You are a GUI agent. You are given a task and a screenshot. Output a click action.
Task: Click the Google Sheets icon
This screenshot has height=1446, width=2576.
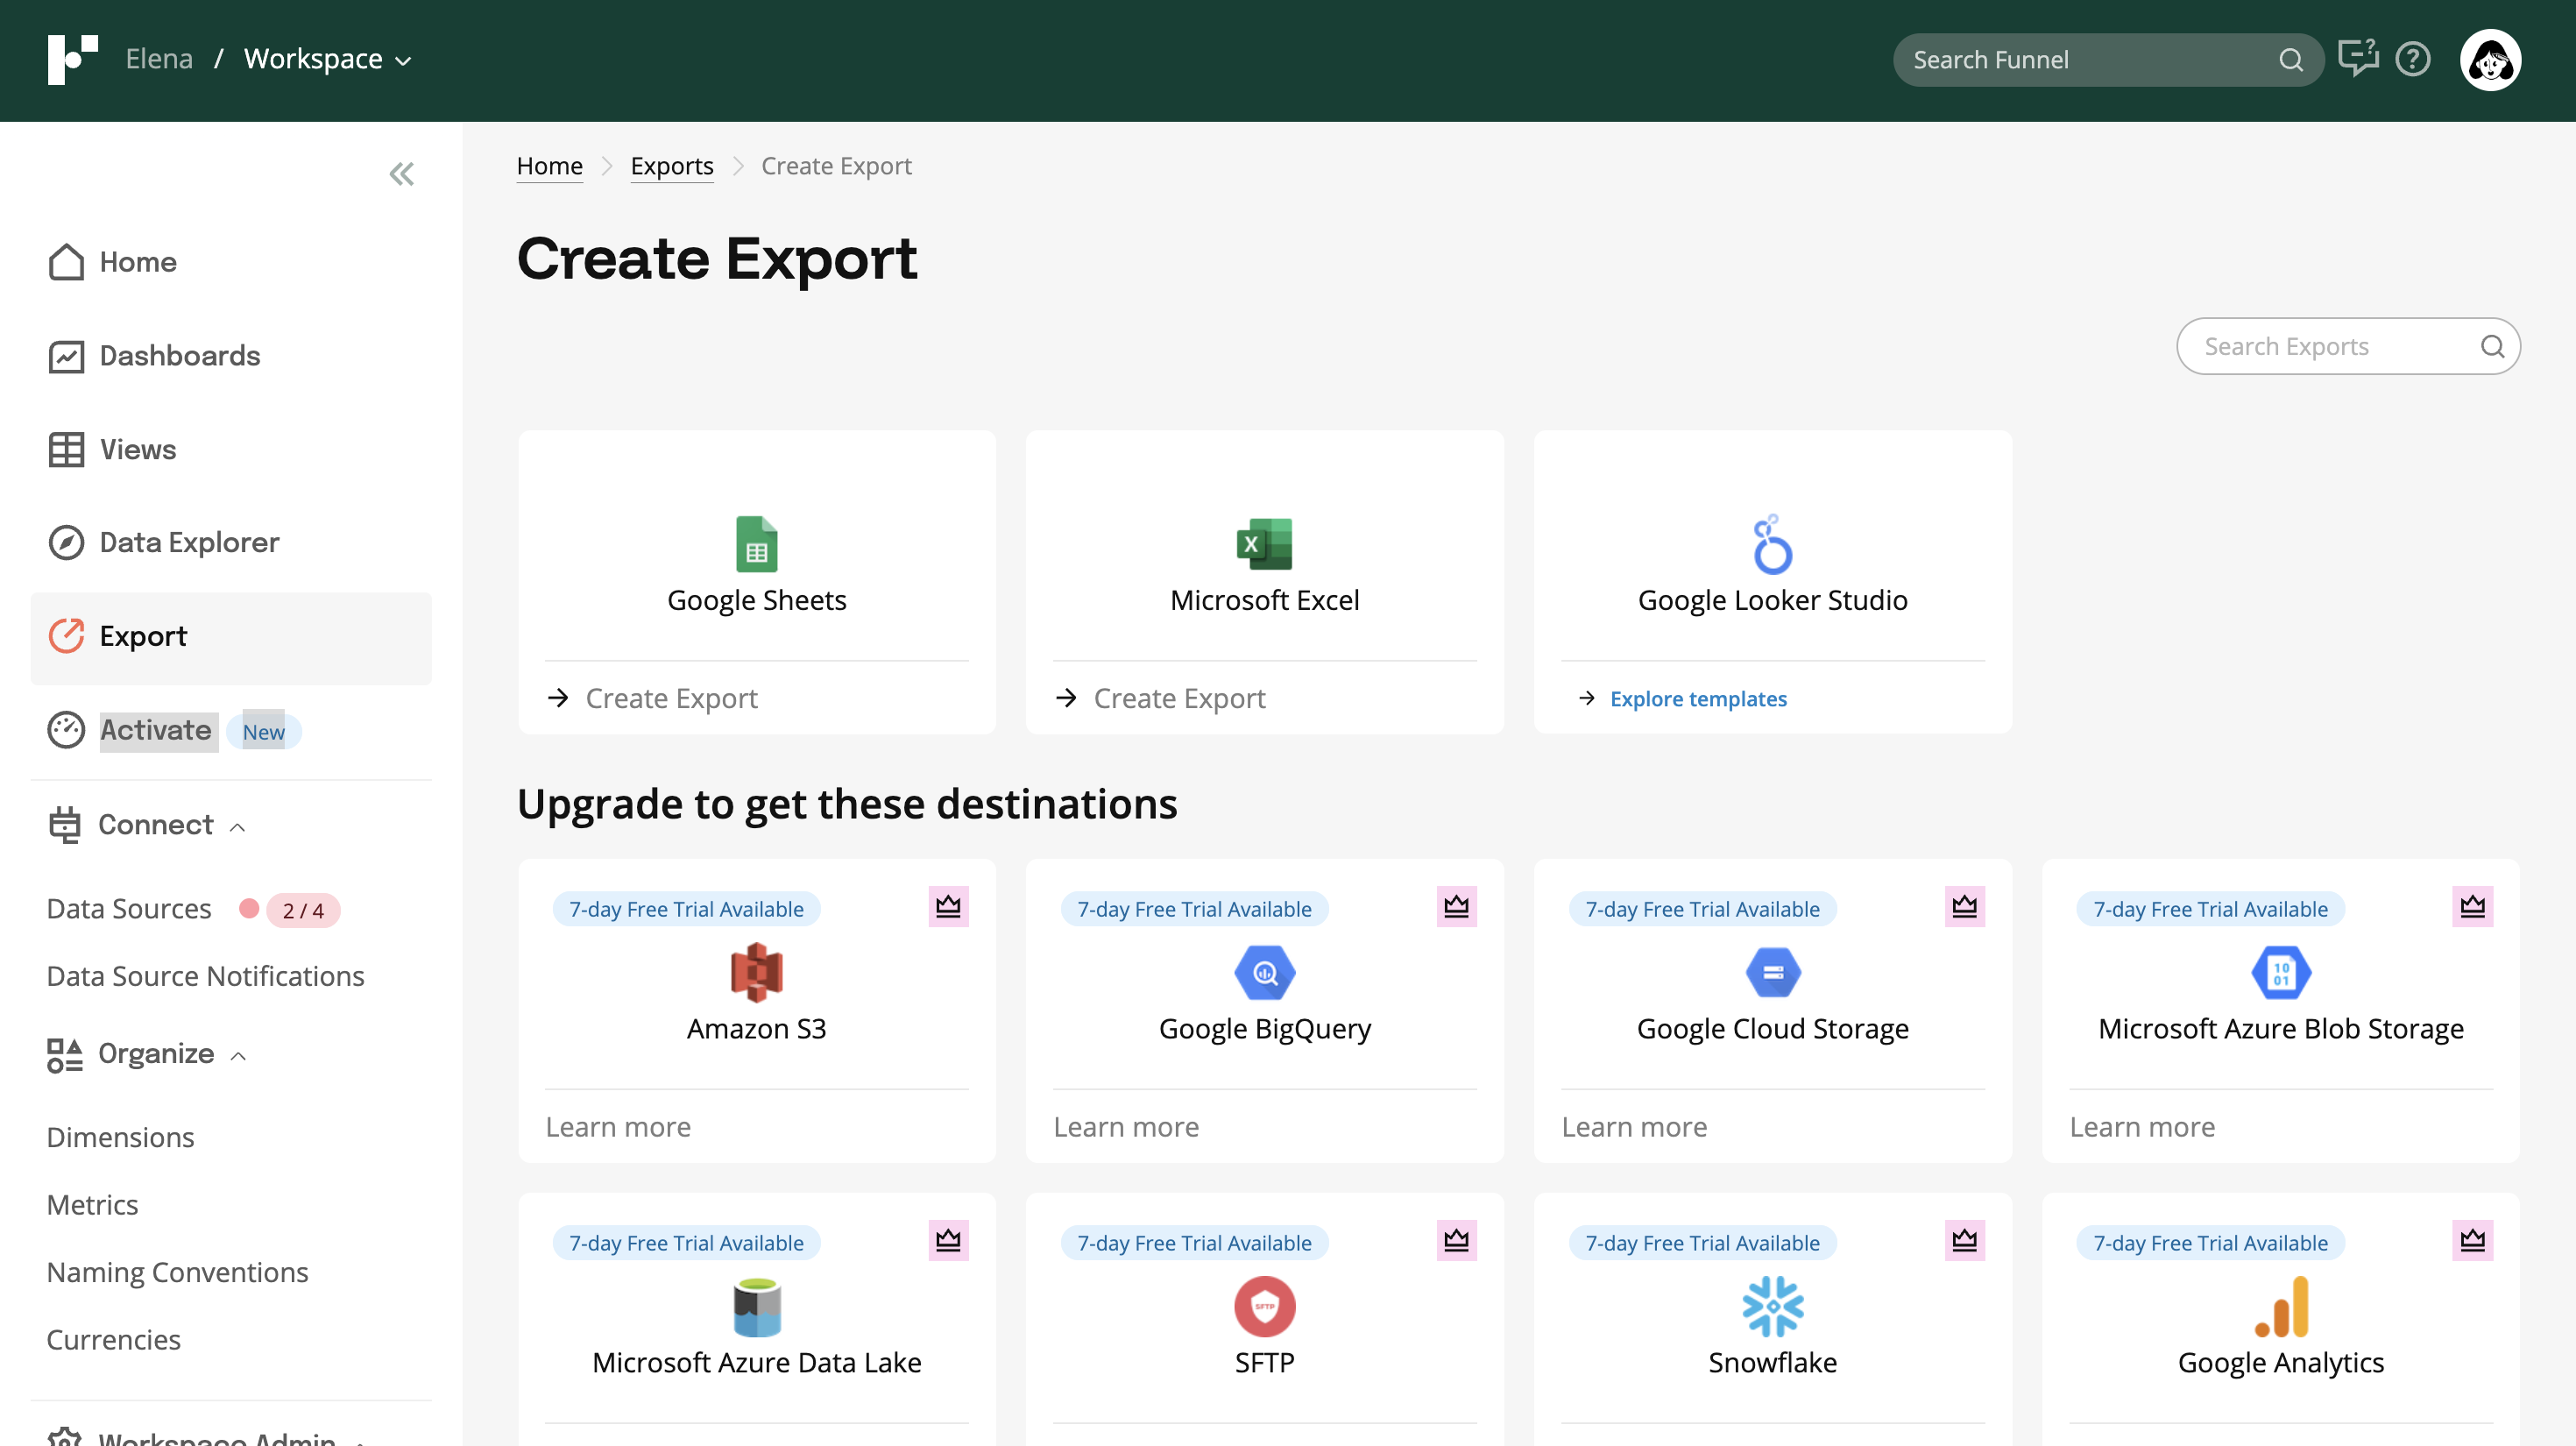point(756,544)
